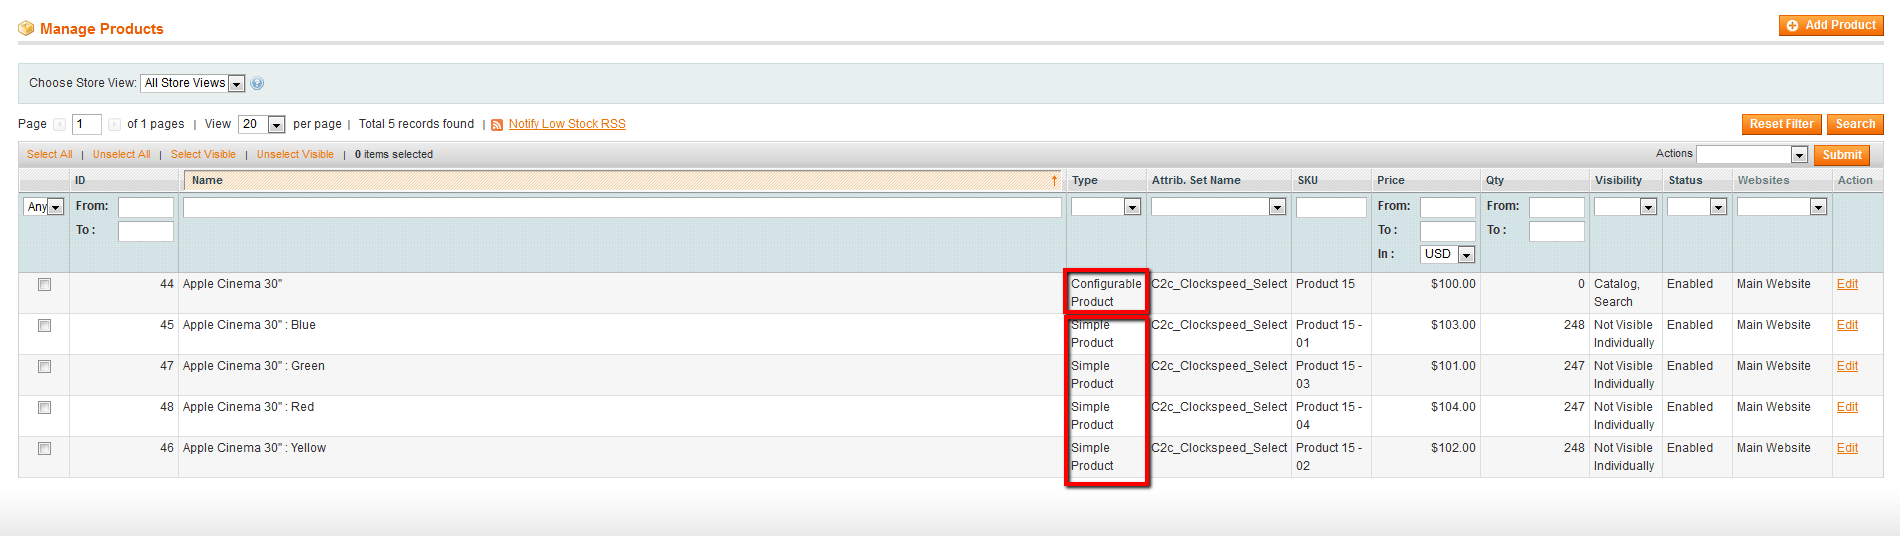Edit the Apple Cinema 30" : Green product
The image size is (1900, 536).
(1847, 367)
